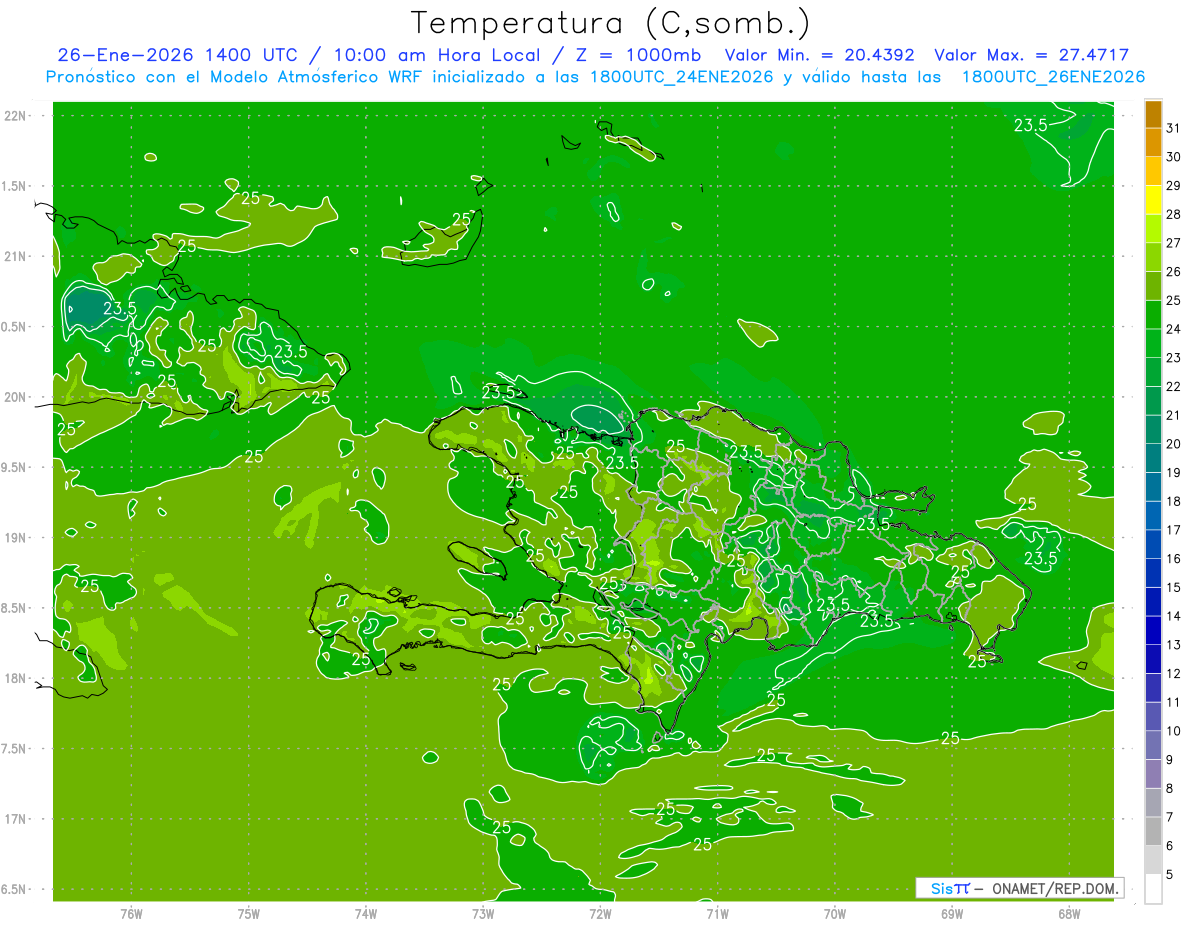Click the color bar value "31"
This screenshot has height=927, width=1200.
coord(1173,127)
